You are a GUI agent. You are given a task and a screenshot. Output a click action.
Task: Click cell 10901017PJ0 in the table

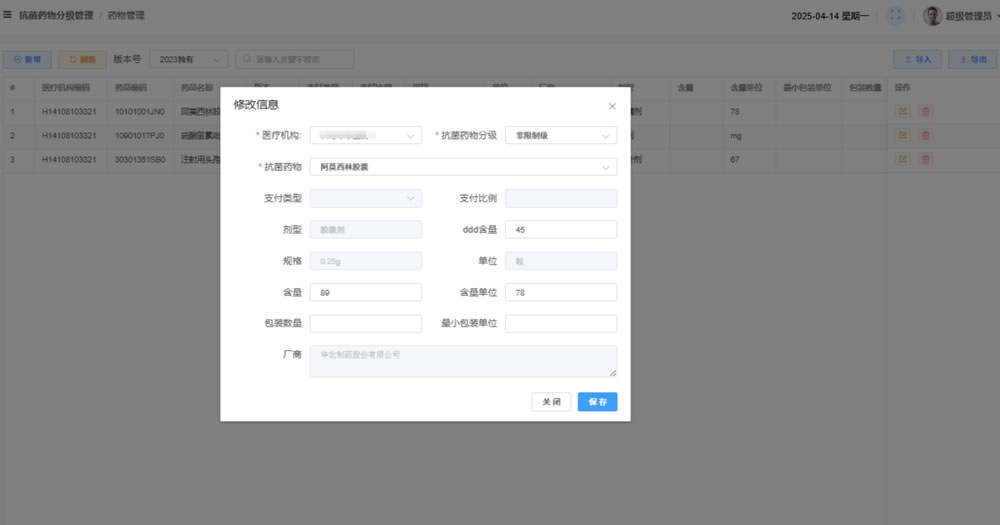(x=140, y=135)
